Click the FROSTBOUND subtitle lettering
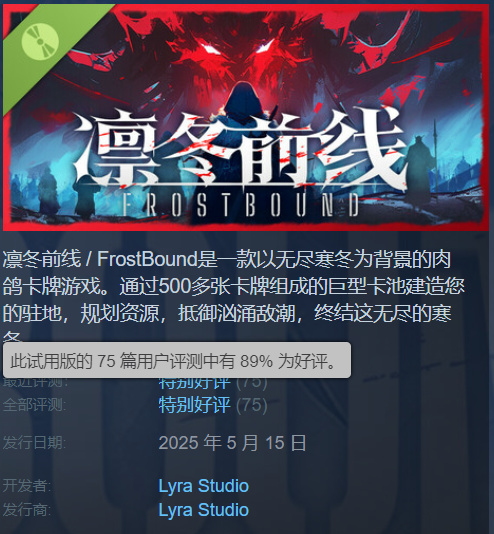 click(x=240, y=205)
